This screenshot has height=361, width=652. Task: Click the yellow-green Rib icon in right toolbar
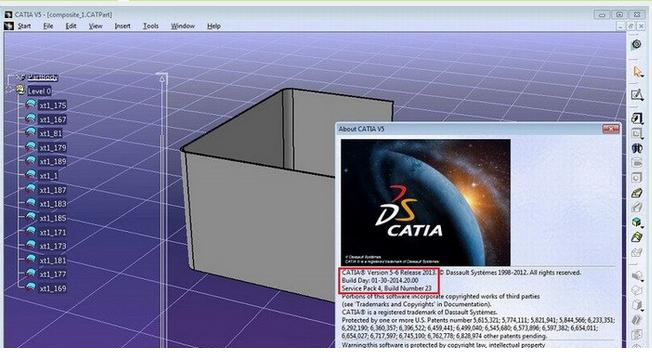coord(637,193)
